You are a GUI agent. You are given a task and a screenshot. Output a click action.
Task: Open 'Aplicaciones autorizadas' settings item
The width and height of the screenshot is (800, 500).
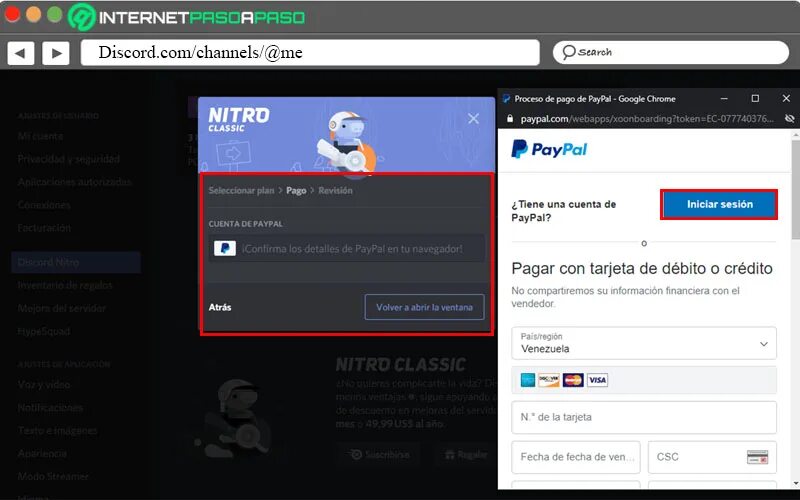tap(74, 182)
